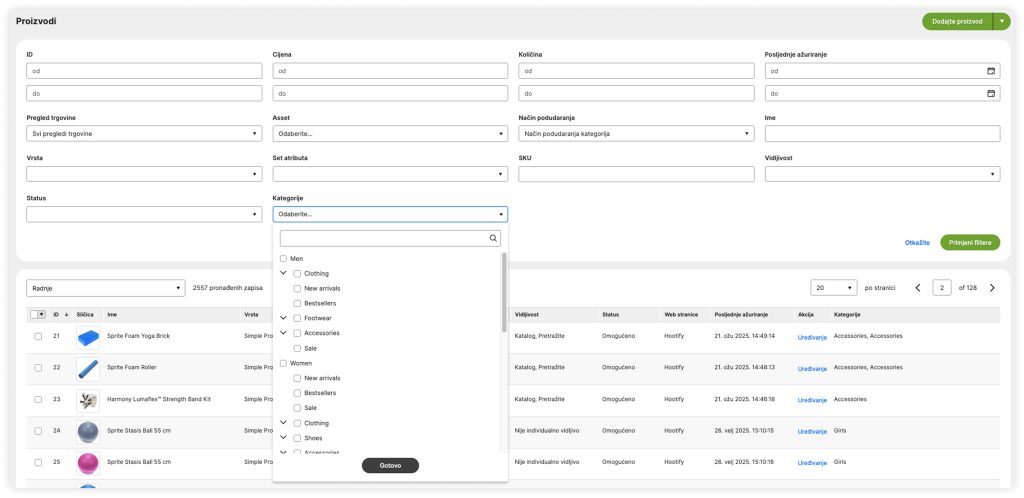Open calendar for the 'od' update date
Screen dimensions: 1024x498
(991, 71)
